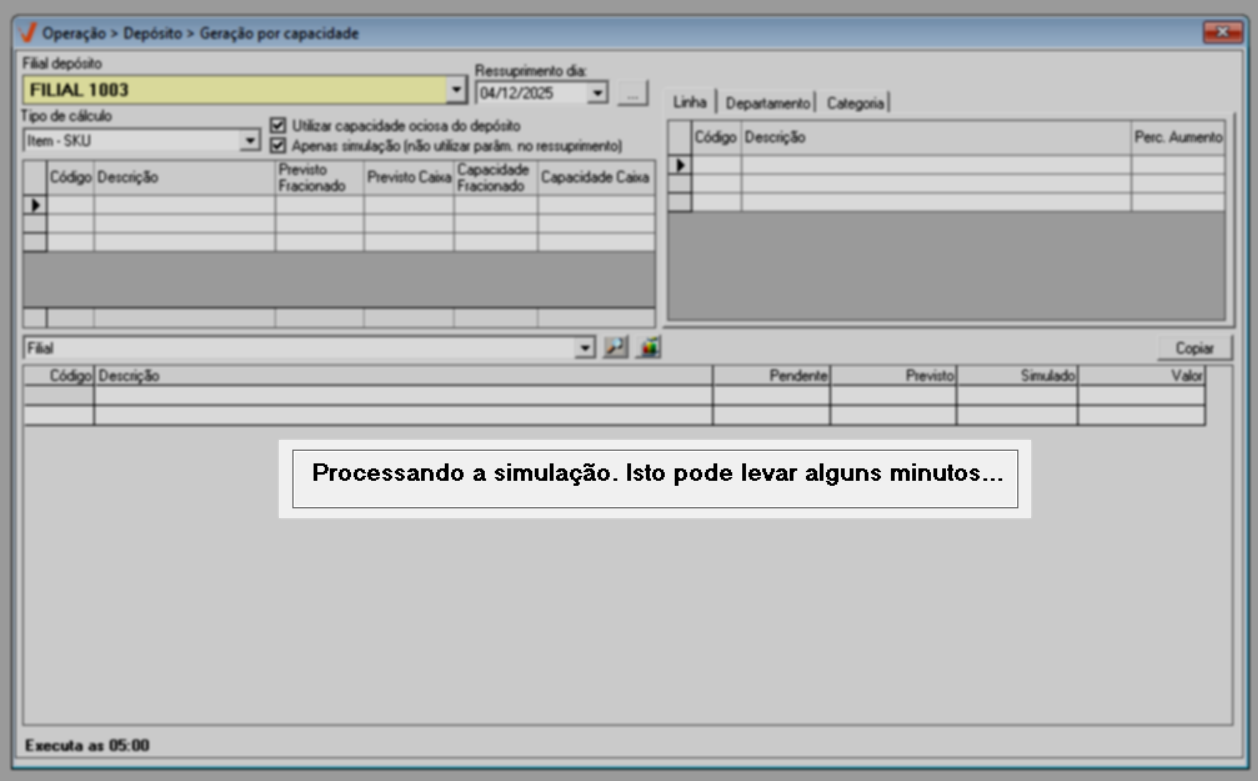This screenshot has height=781, width=1258.
Task: Switch to the Categoria tab
Action: click(x=855, y=103)
